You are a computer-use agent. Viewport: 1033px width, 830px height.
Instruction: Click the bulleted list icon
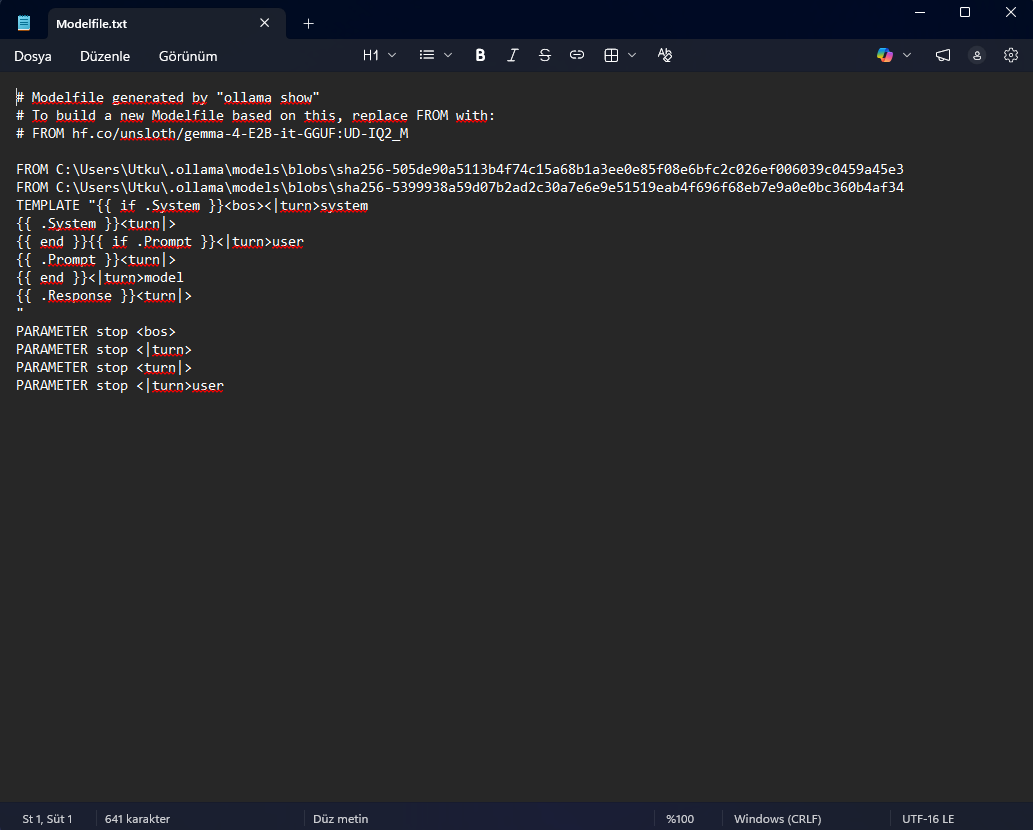(427, 55)
